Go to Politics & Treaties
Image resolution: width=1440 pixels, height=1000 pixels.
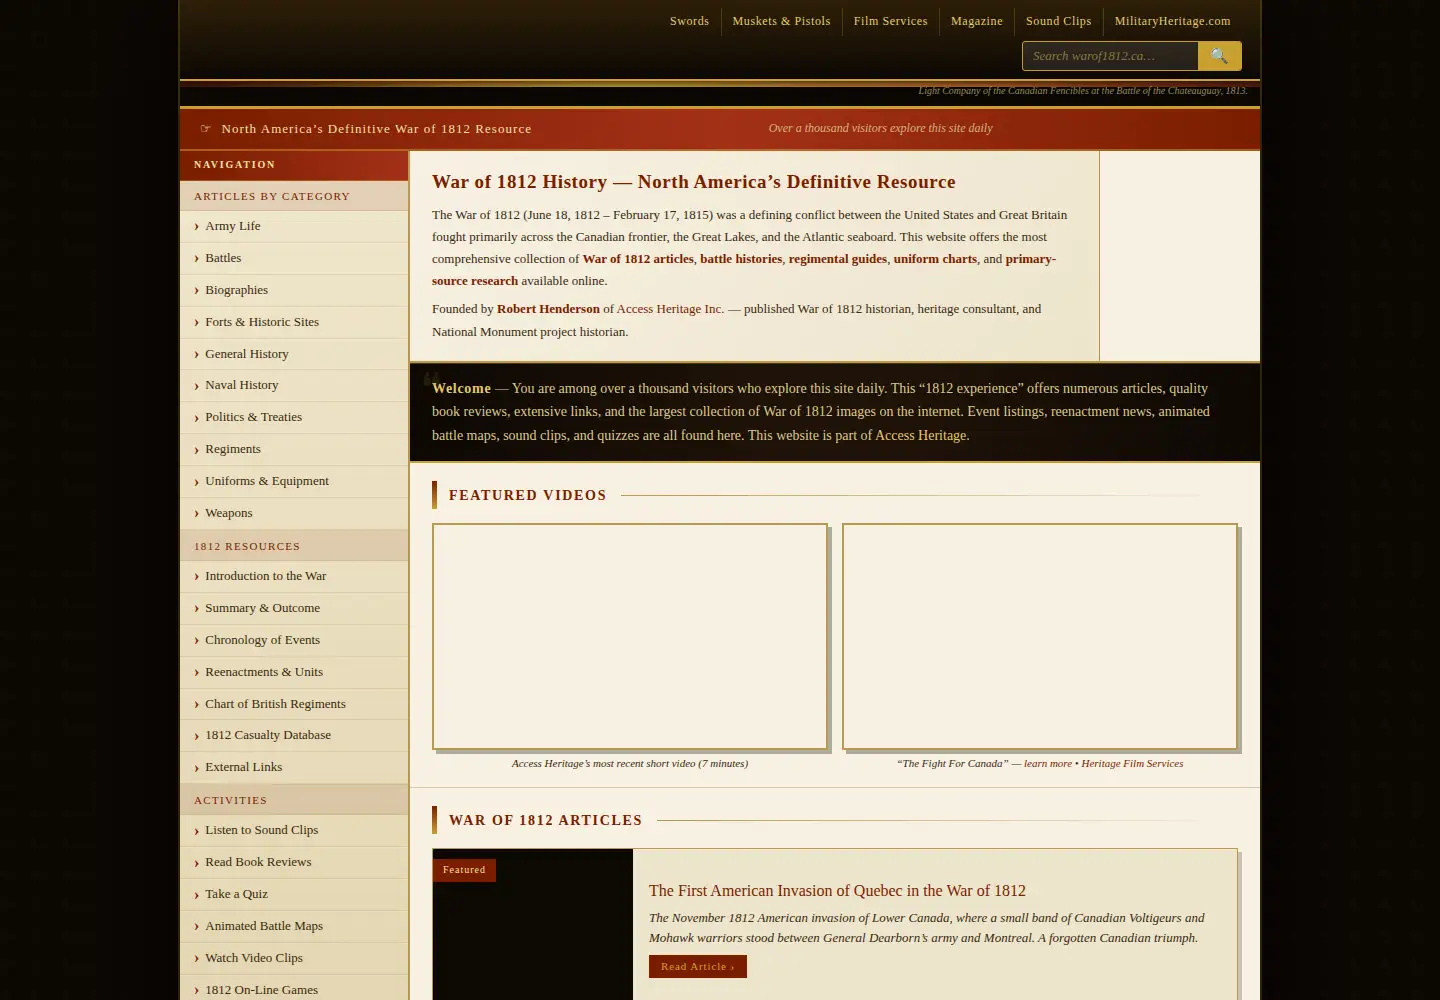(294, 417)
